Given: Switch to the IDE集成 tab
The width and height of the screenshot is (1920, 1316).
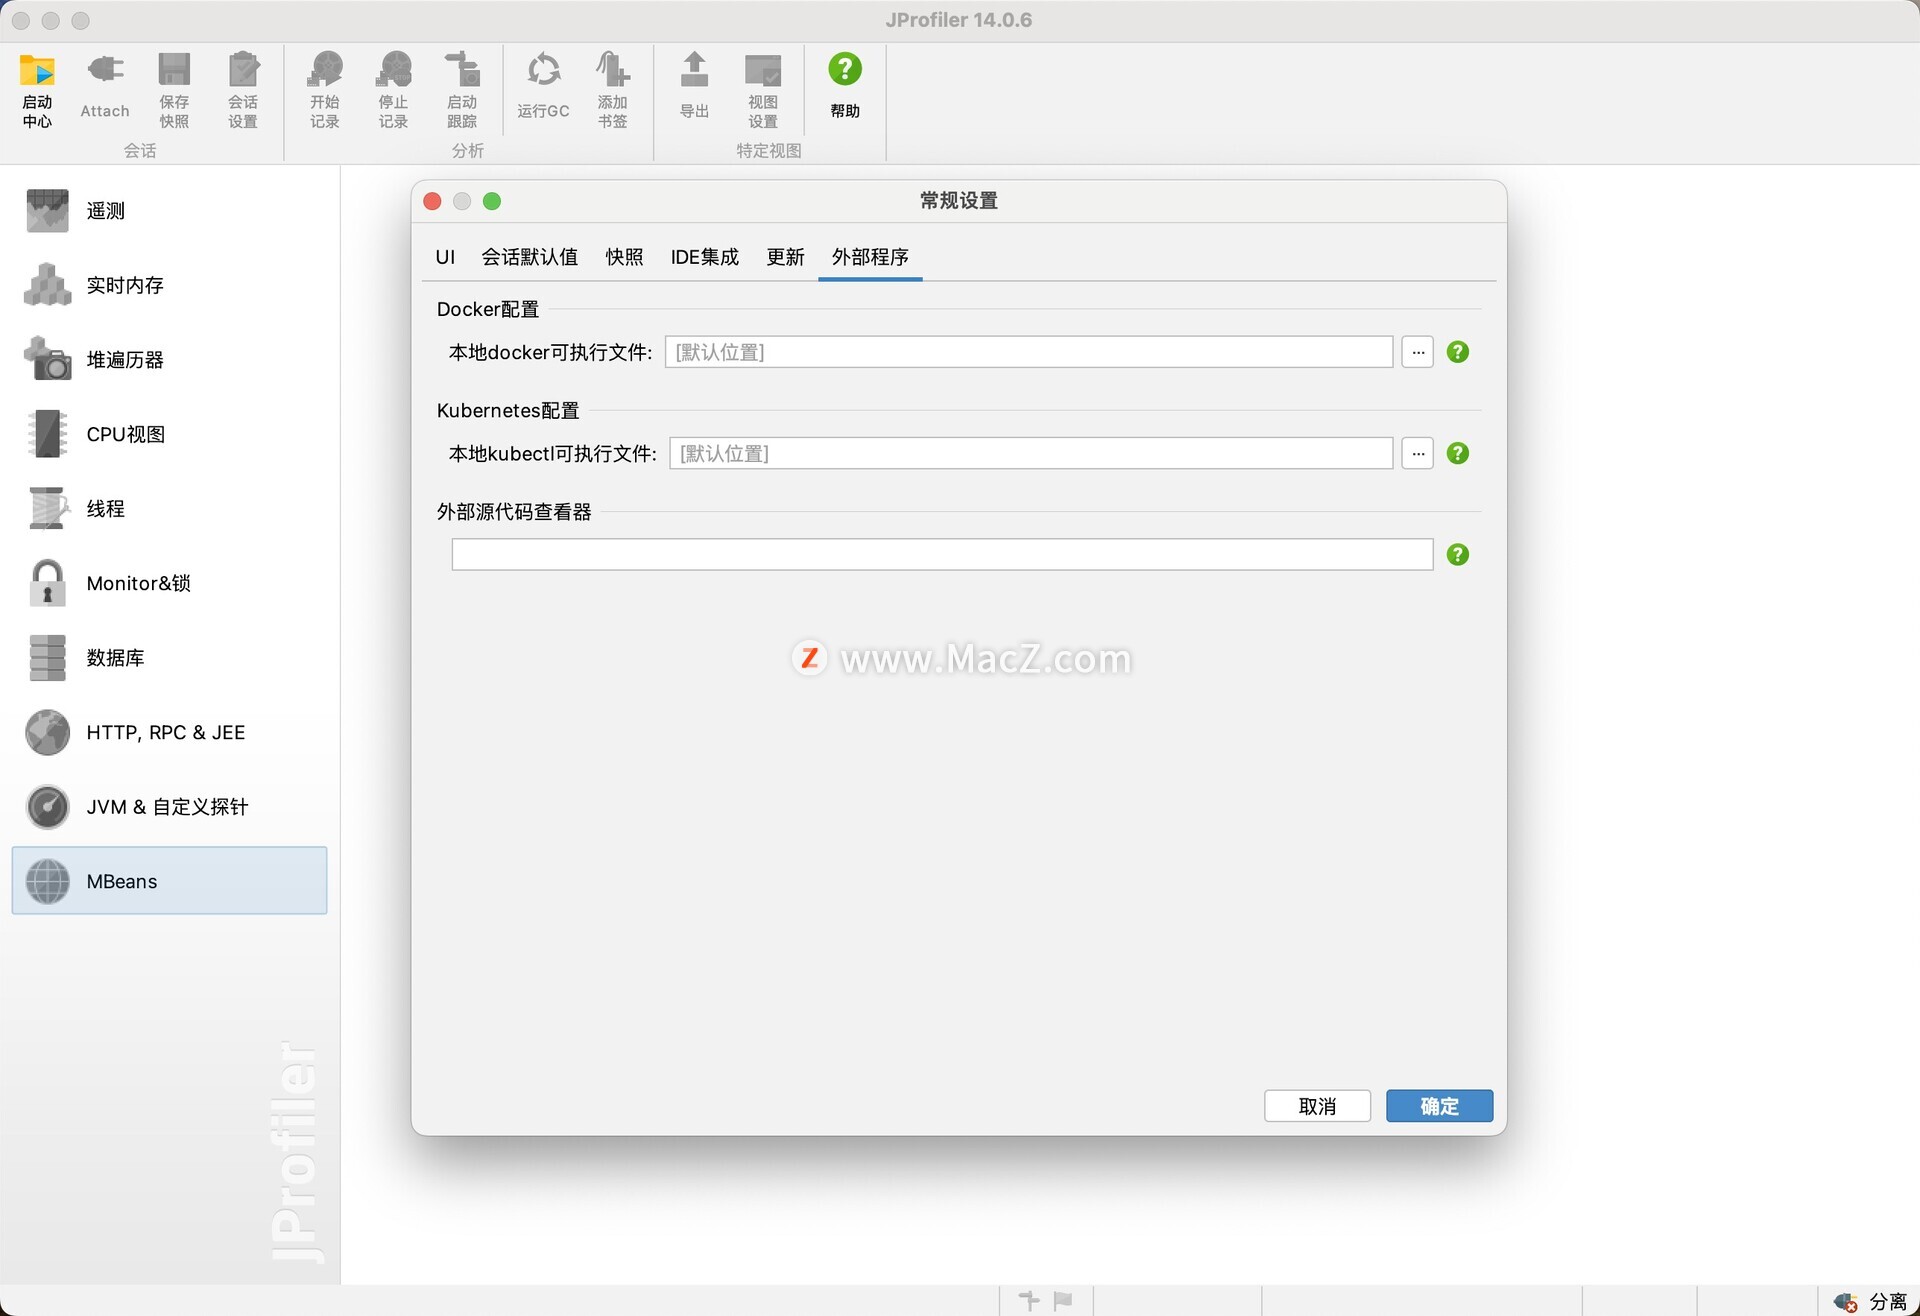Looking at the screenshot, I should (705, 257).
